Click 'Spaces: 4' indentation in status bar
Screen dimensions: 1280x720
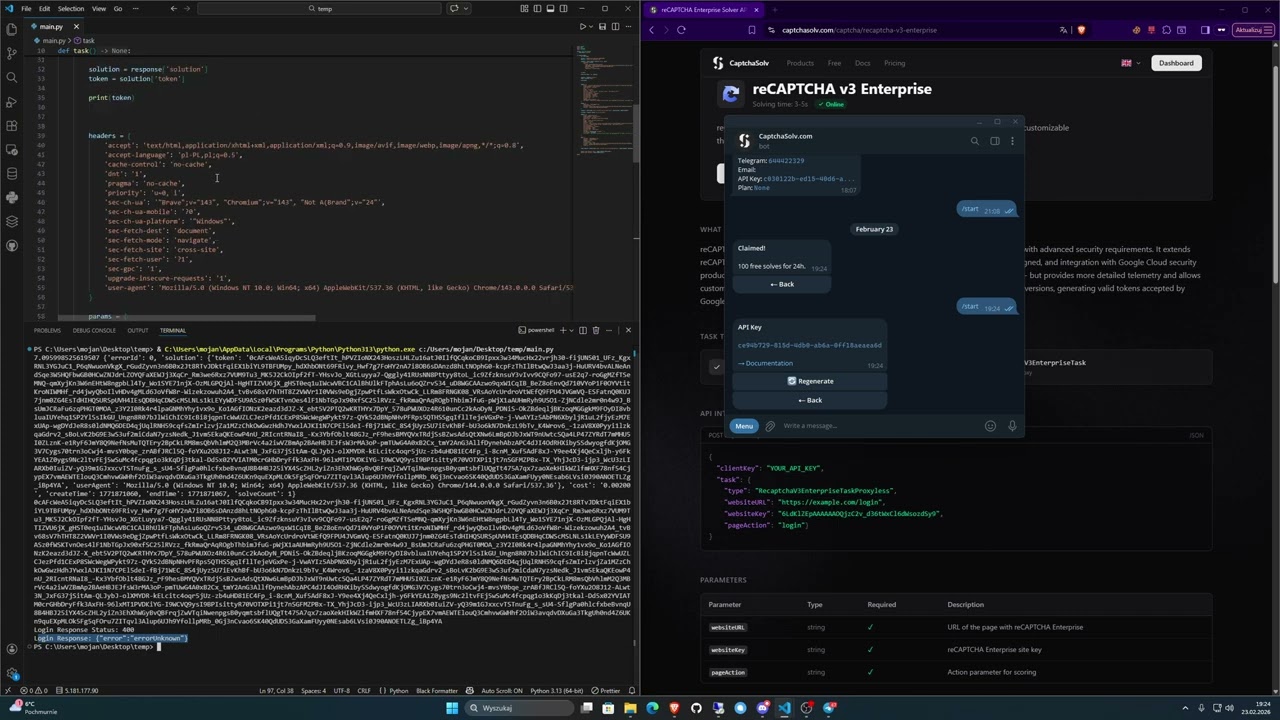[313, 691]
